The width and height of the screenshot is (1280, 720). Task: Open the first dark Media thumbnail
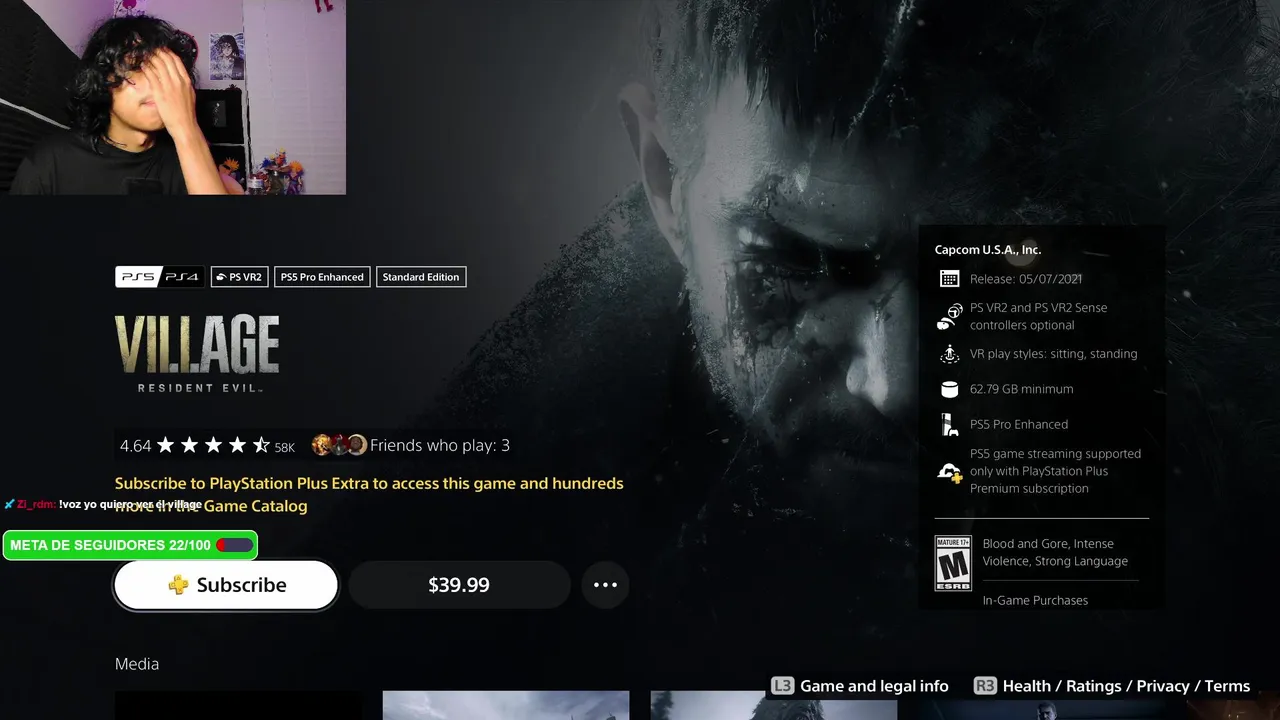click(238, 705)
